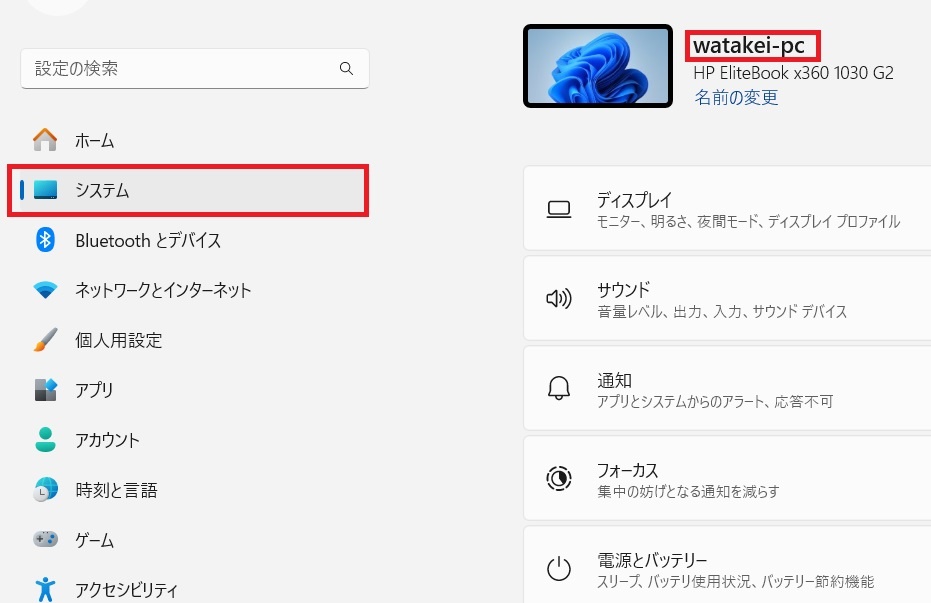Click 音量レベル、出力、入力 description text
Viewport: 931px width, 603px height.
click(x=722, y=312)
